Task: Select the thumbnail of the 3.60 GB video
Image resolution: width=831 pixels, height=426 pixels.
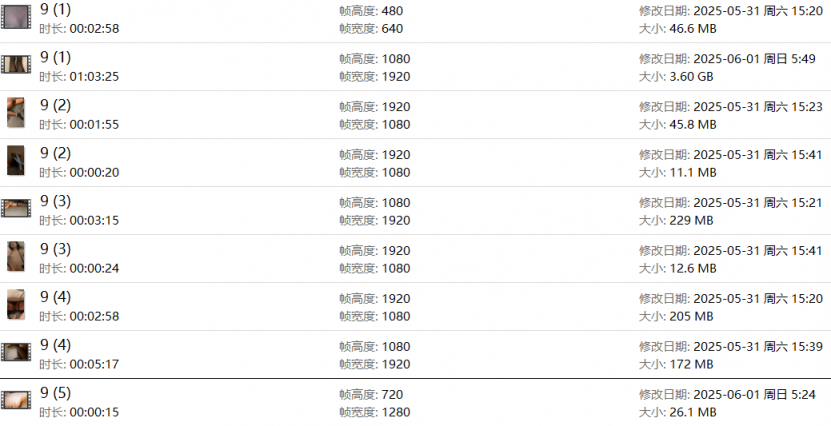Action: tap(16, 66)
